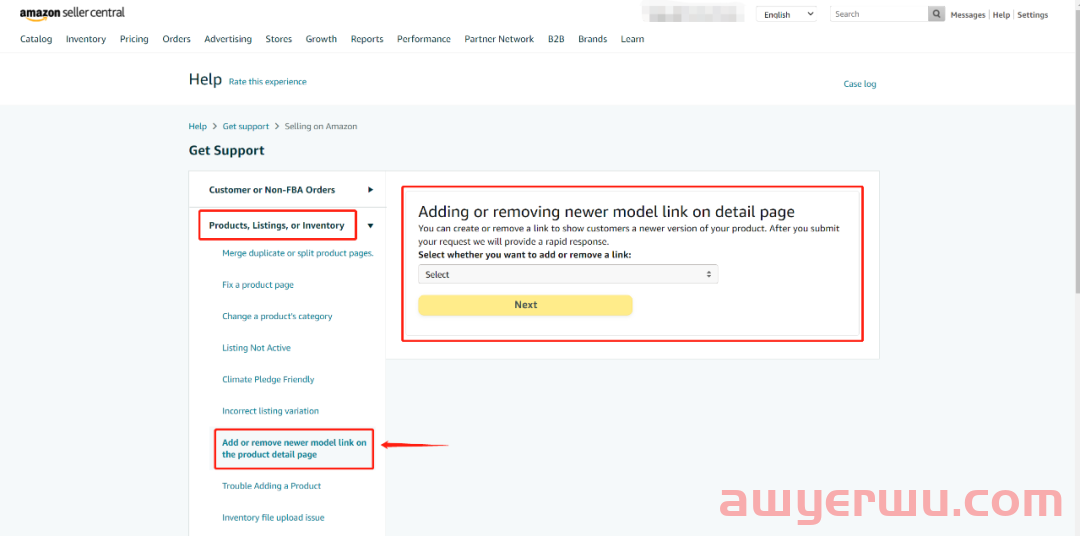This screenshot has height=536, width=1080.
Task: Open the Catalog menu
Action: pyautogui.click(x=36, y=39)
